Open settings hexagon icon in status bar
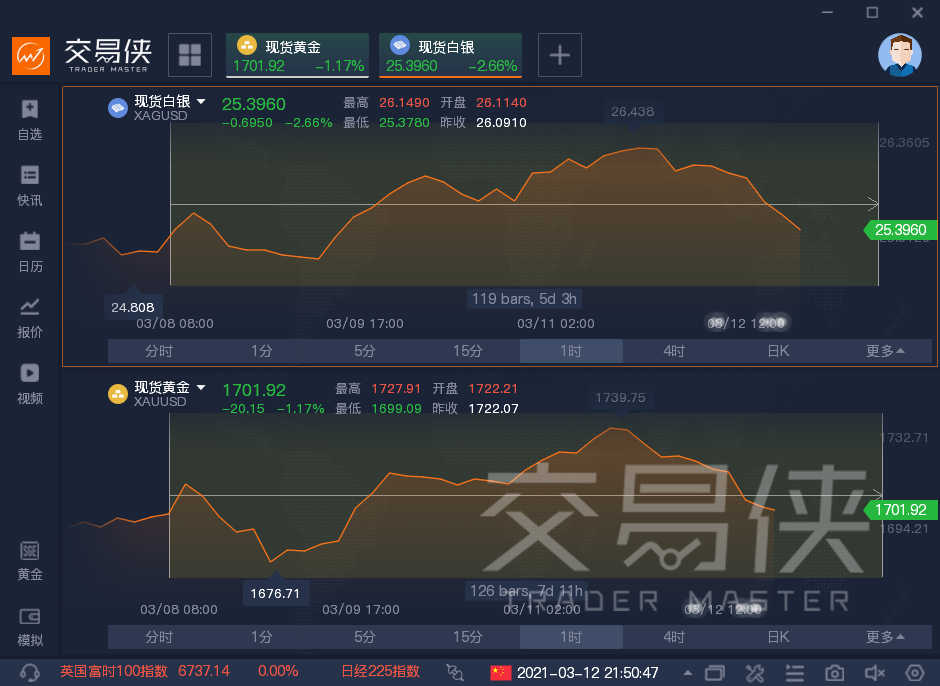 pos(914,673)
